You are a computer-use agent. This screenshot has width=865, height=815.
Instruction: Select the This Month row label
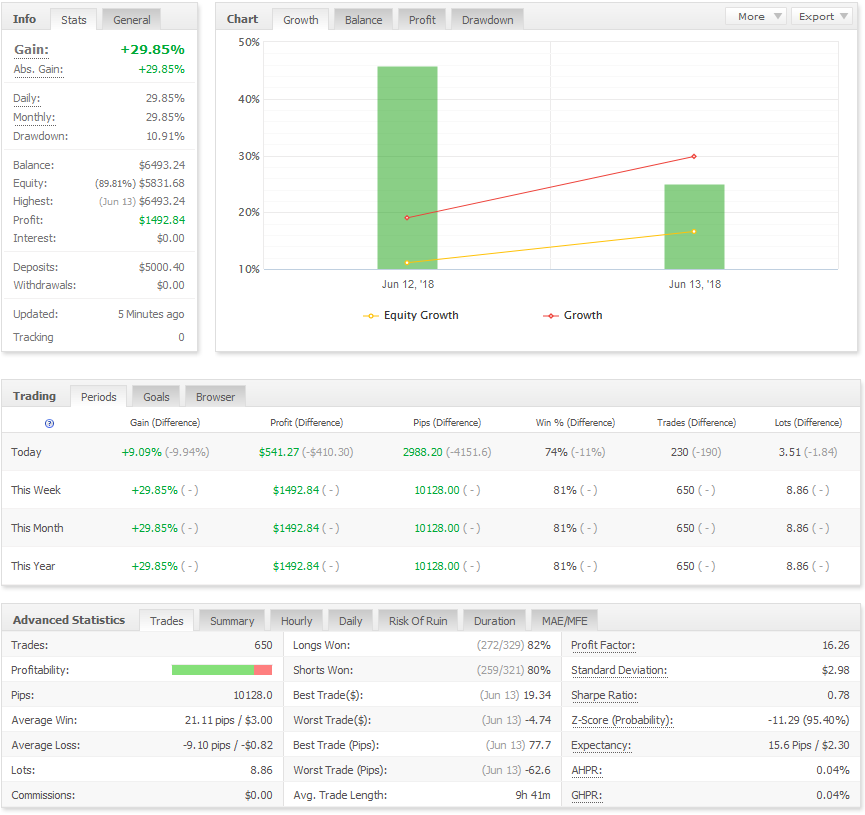37,528
